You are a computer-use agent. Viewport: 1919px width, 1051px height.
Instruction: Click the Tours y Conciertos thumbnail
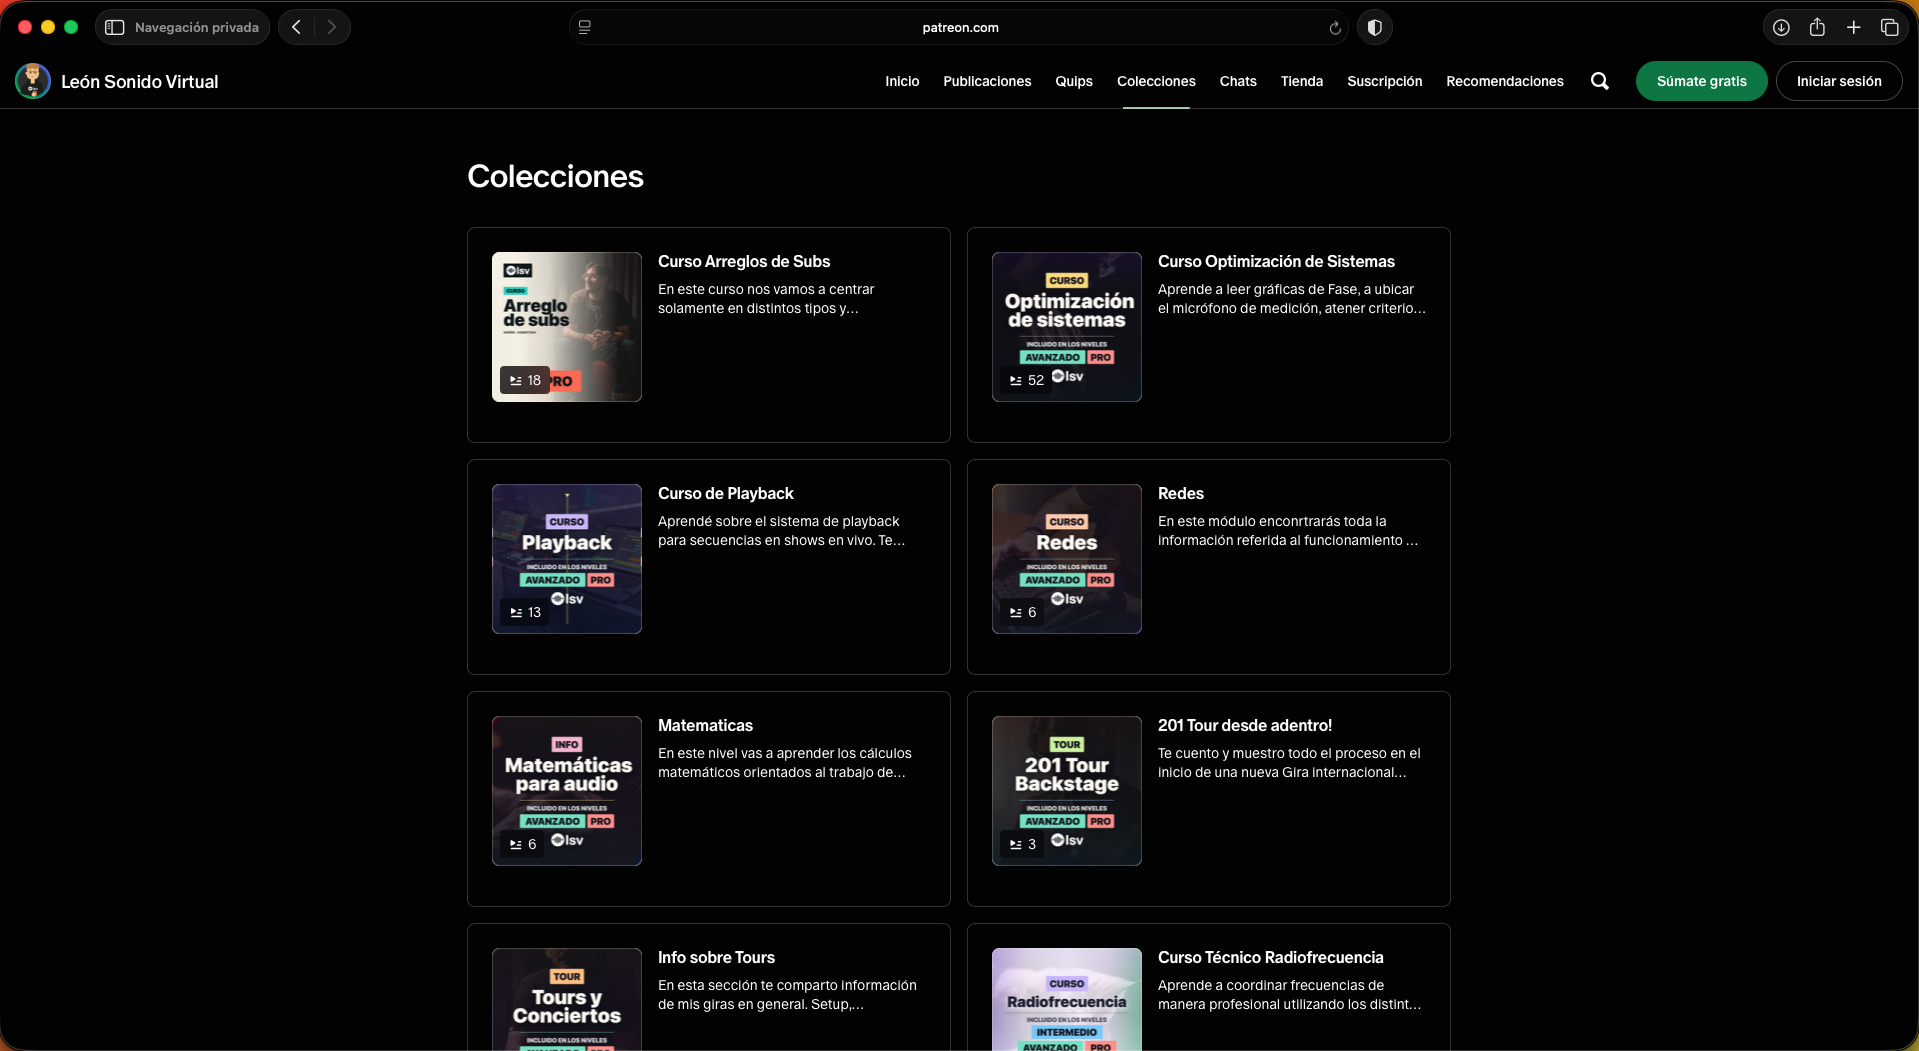(567, 999)
